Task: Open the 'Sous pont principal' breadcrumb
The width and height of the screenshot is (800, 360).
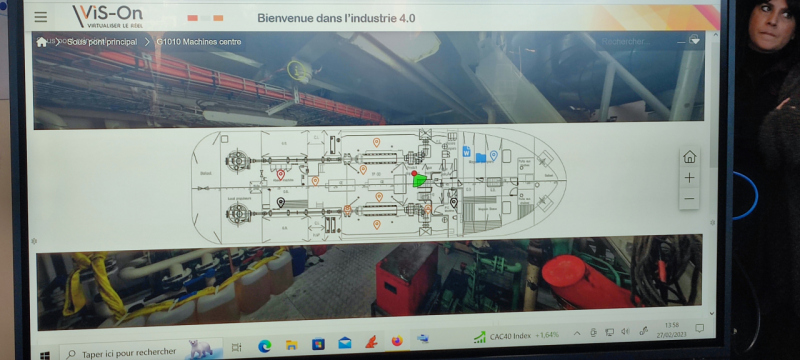Action: (x=102, y=42)
